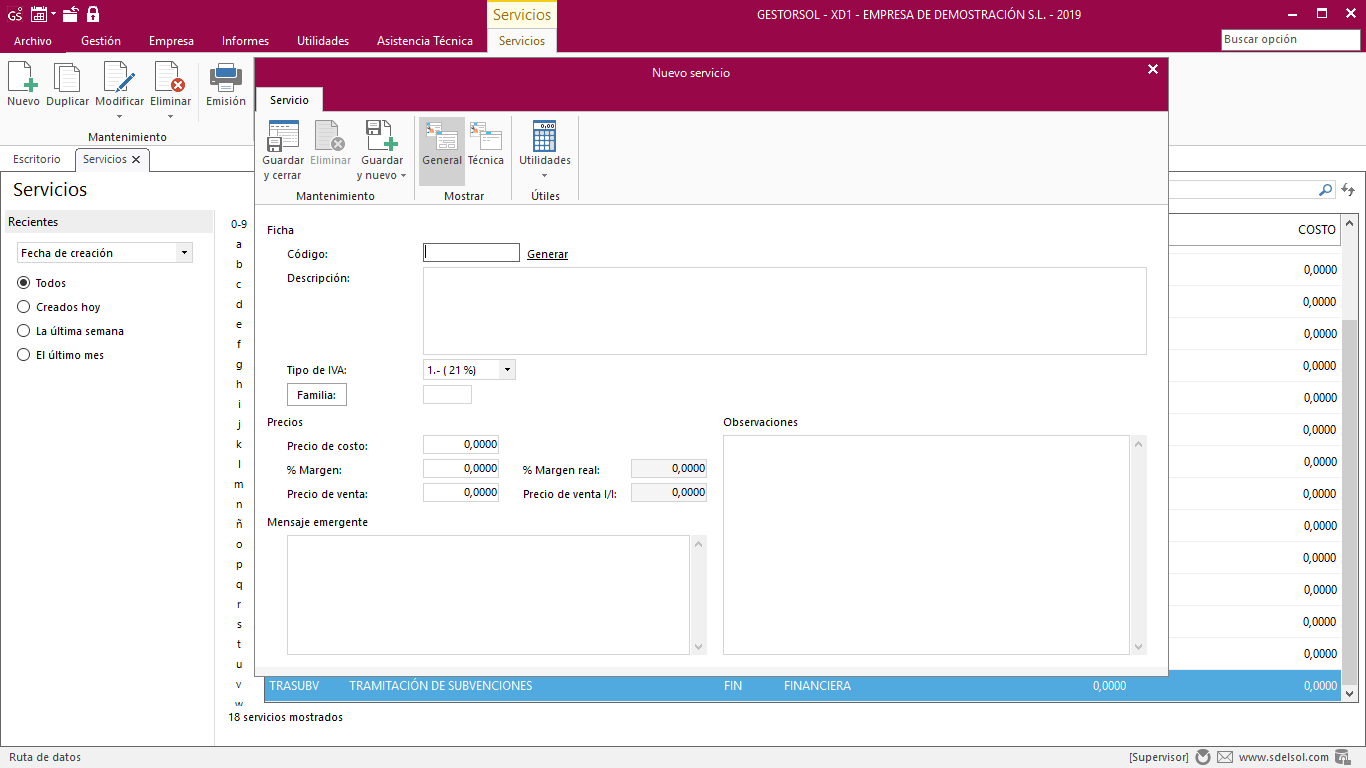This screenshot has width=1366, height=768.
Task: Show the General view
Action: click(442, 137)
